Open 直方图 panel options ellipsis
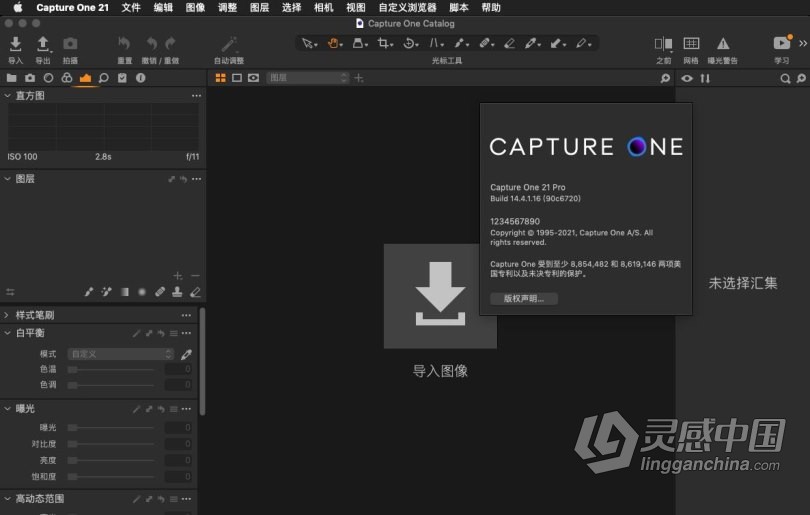Image resolution: width=810 pixels, height=515 pixels. [x=196, y=96]
